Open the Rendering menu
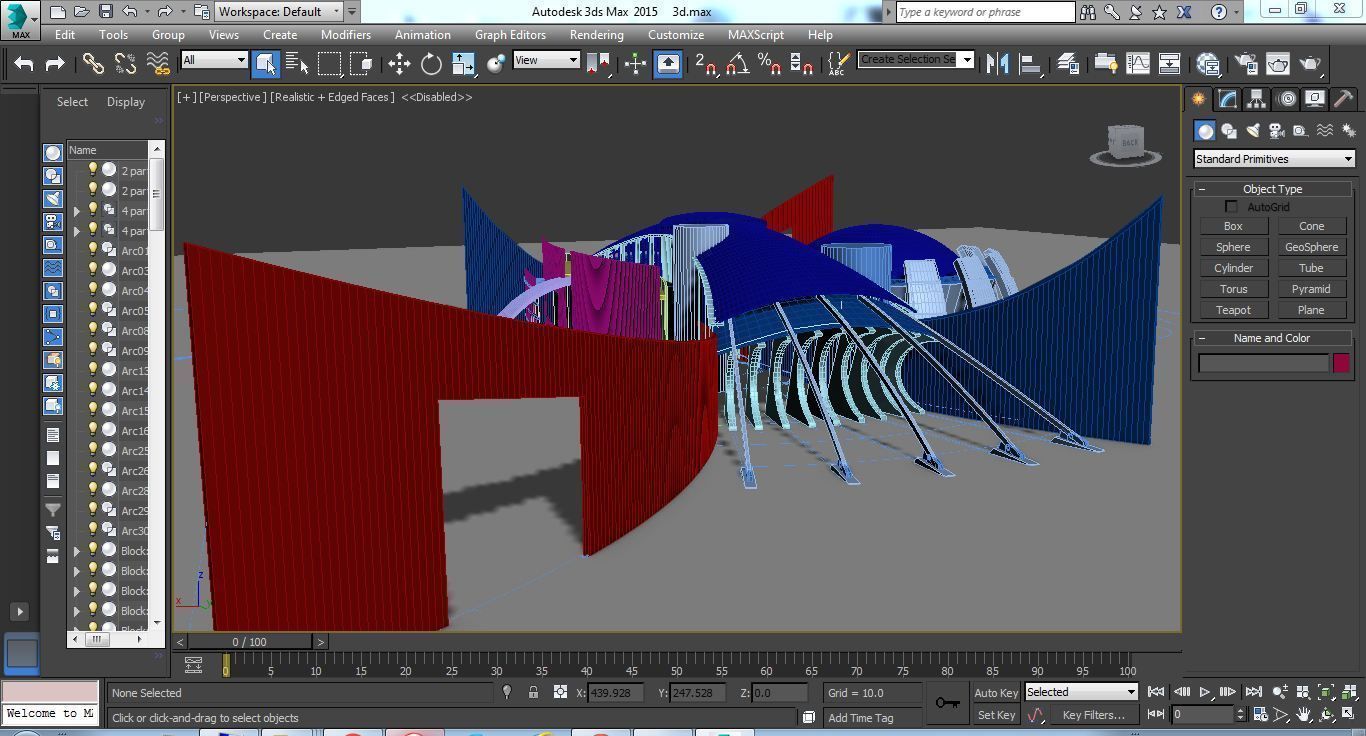Viewport: 1366px width, 736px height. pos(596,34)
